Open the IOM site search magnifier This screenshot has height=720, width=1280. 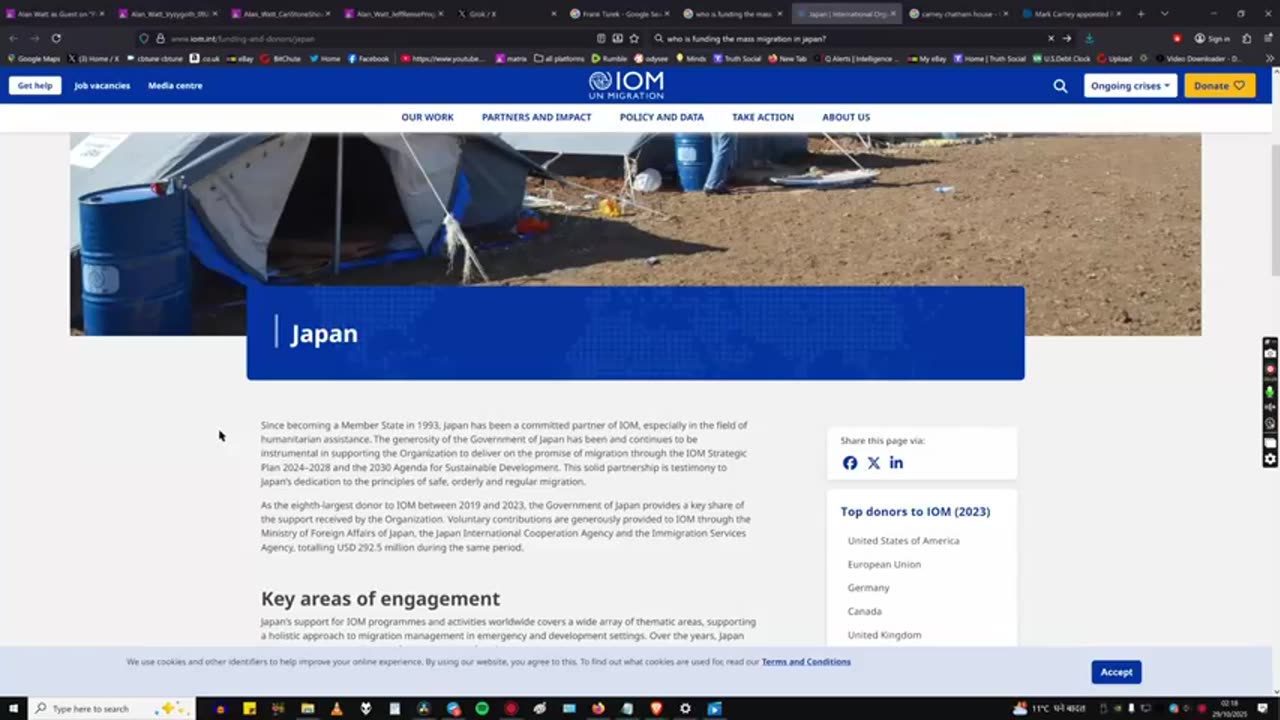[x=1060, y=86]
